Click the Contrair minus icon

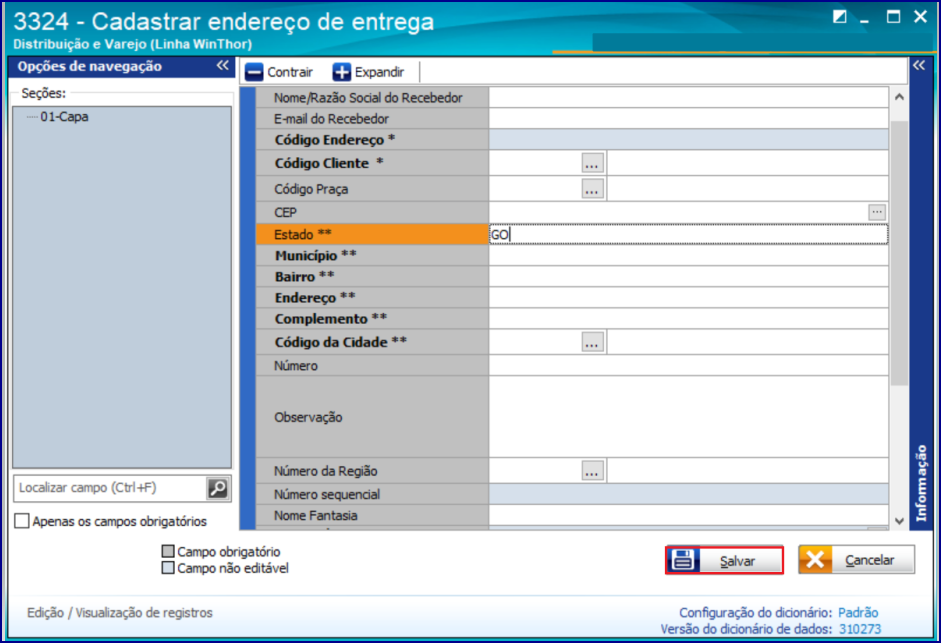click(x=254, y=72)
